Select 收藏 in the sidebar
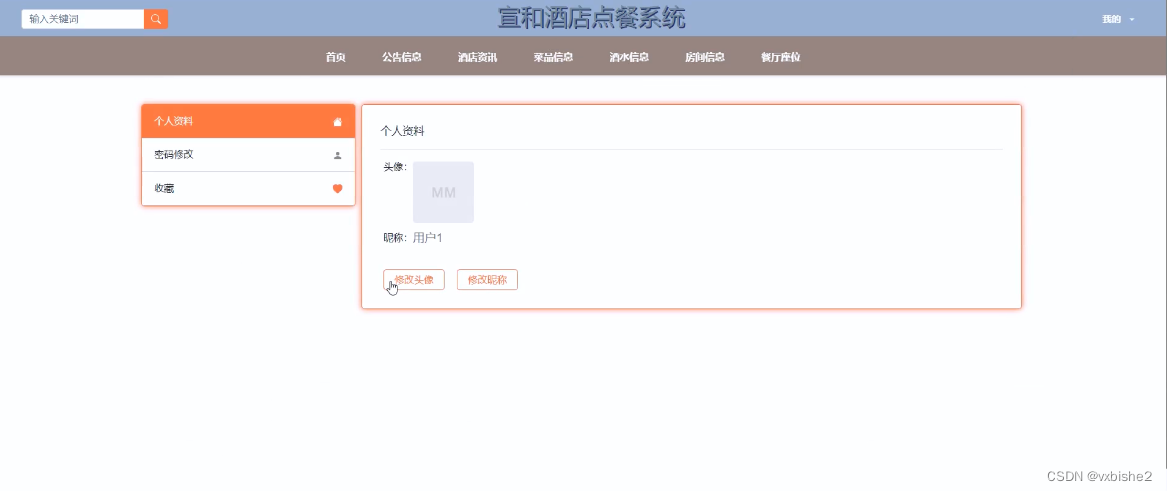 (248, 189)
